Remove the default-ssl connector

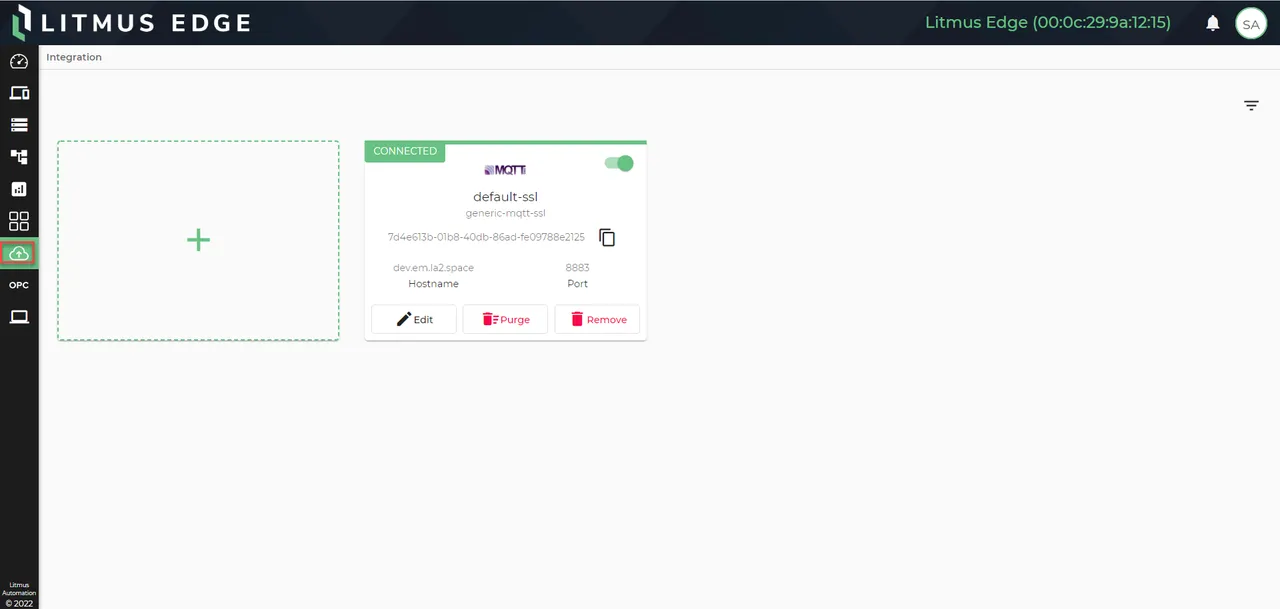597,319
